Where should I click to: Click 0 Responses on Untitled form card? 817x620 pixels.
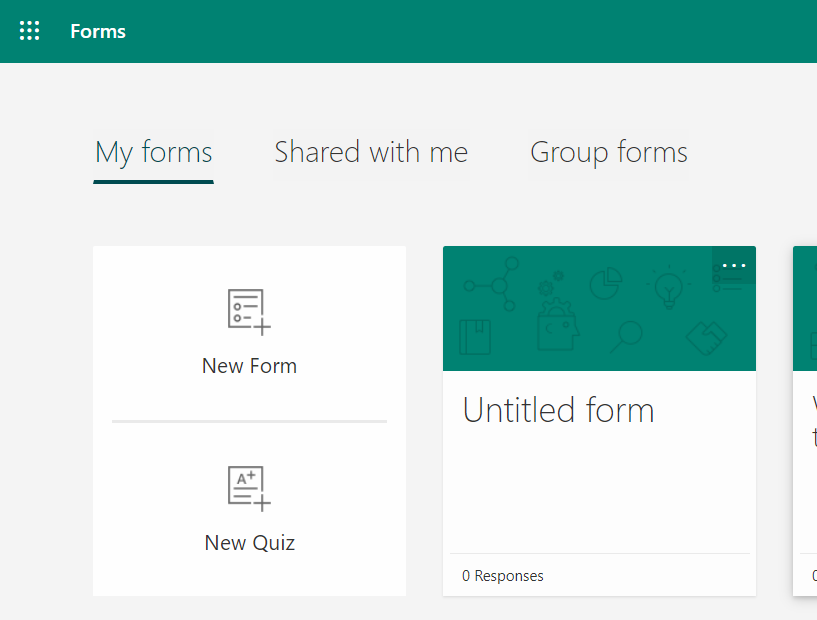(503, 576)
